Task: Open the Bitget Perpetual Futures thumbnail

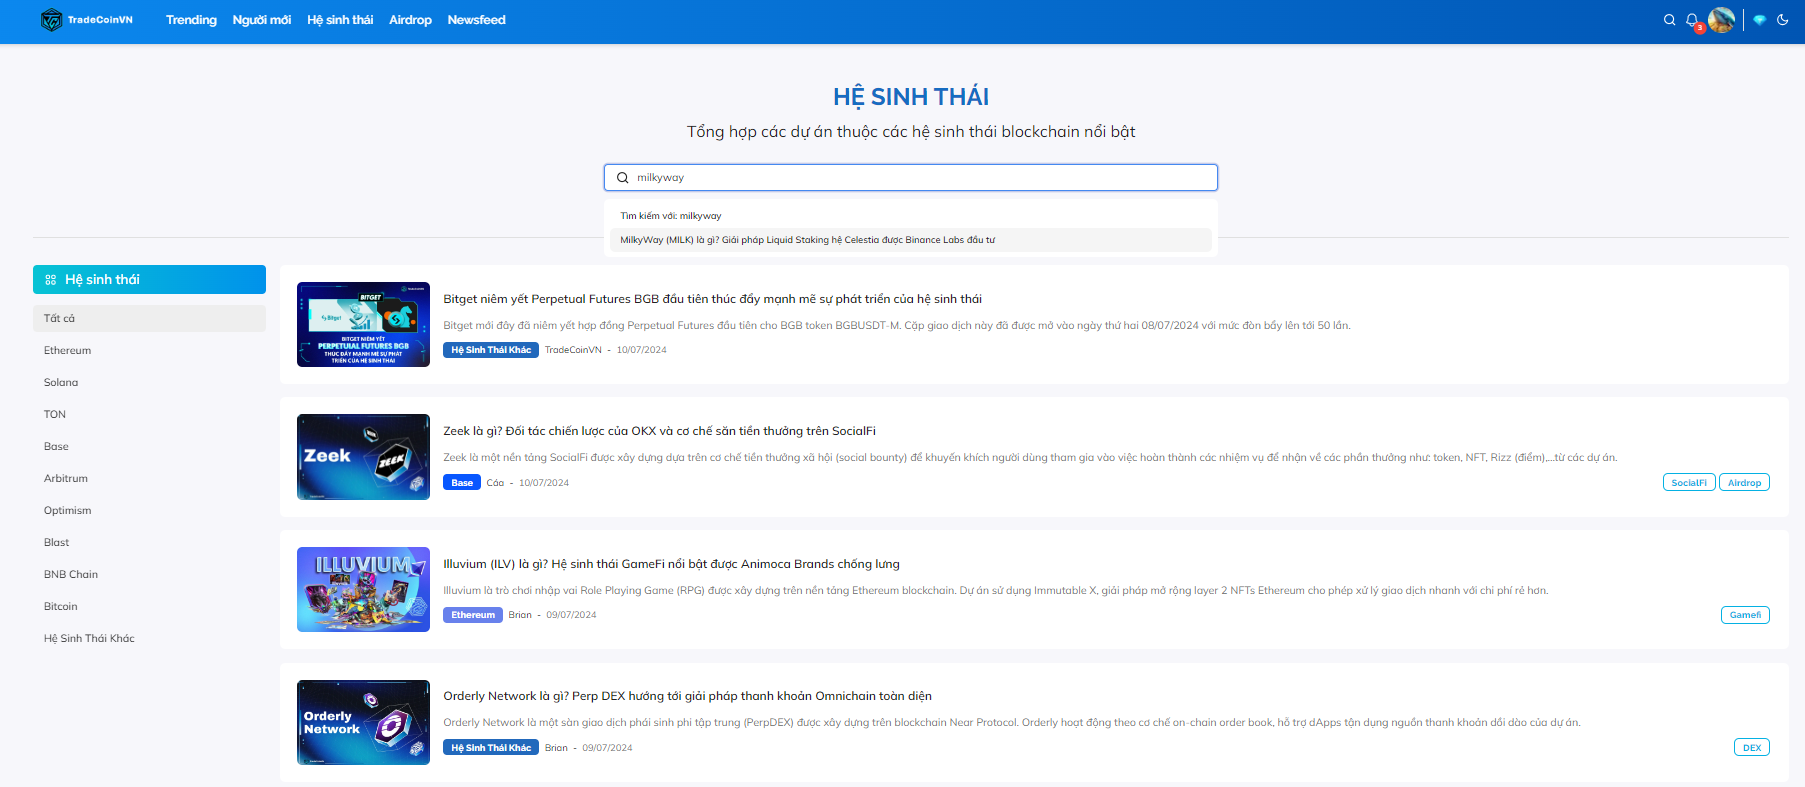Action: (x=363, y=324)
